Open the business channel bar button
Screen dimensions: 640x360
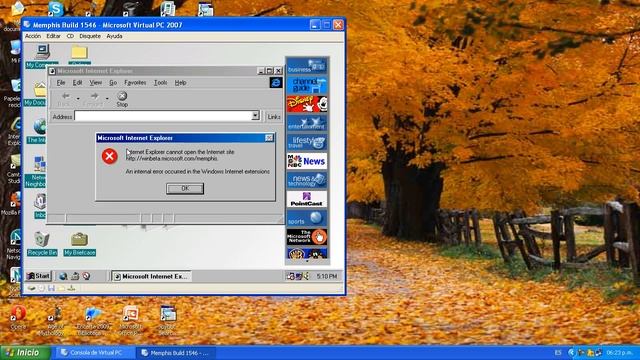307,66
